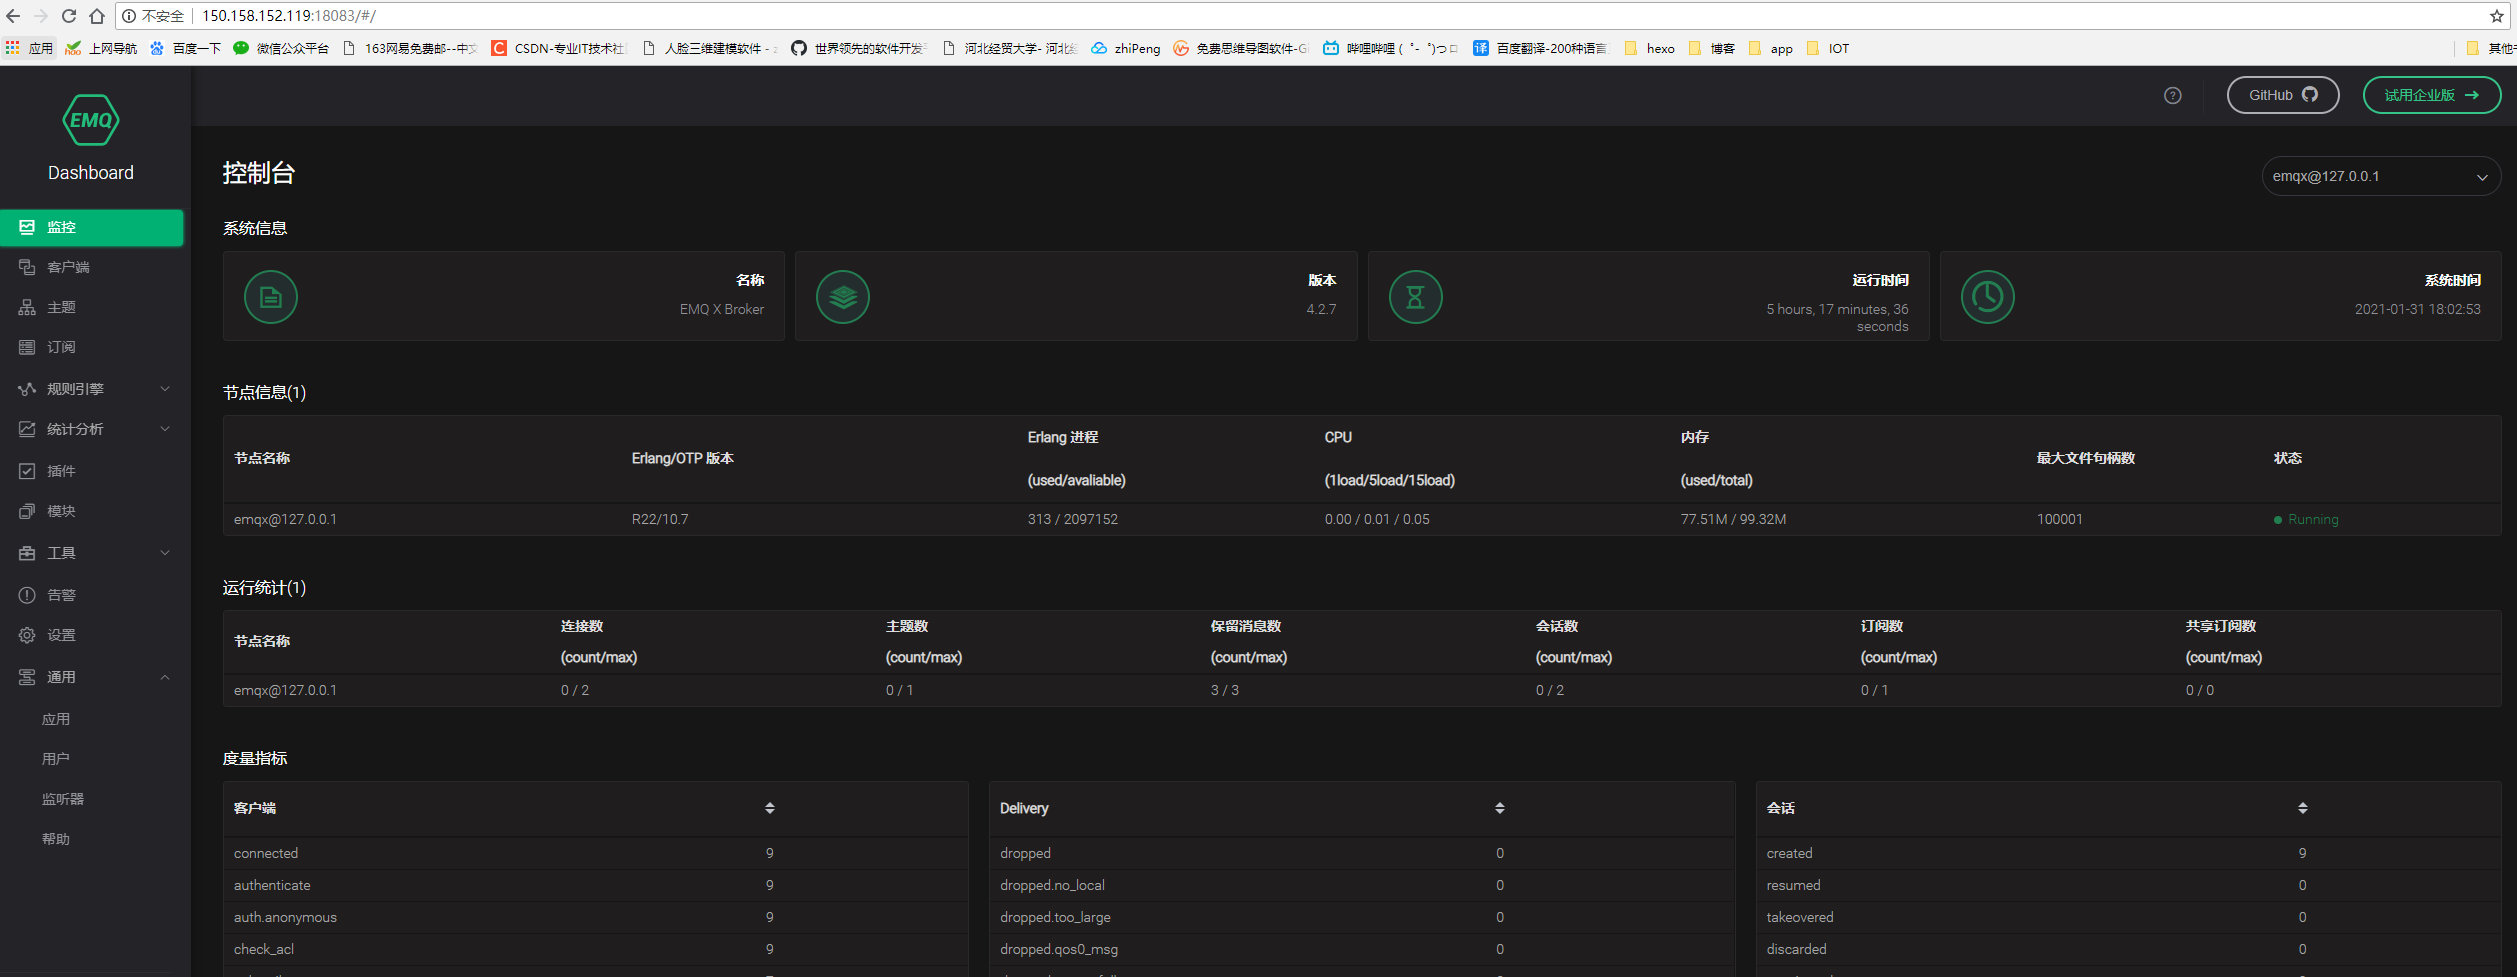Reload the page with refresh icon

[69, 16]
